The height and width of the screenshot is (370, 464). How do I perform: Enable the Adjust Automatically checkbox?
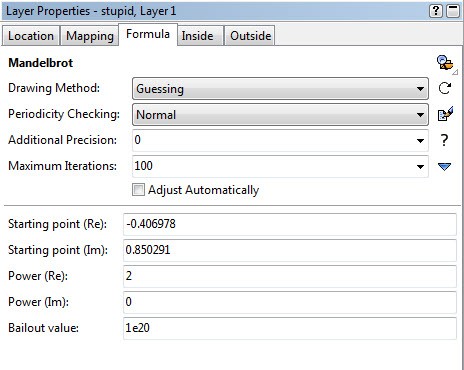pyautogui.click(x=138, y=190)
